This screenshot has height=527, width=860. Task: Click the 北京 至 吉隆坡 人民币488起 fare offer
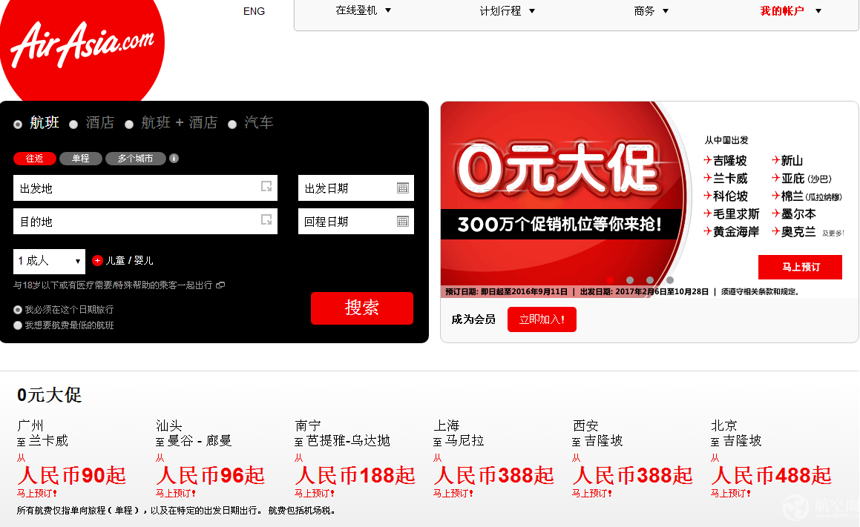pyautogui.click(x=770, y=474)
